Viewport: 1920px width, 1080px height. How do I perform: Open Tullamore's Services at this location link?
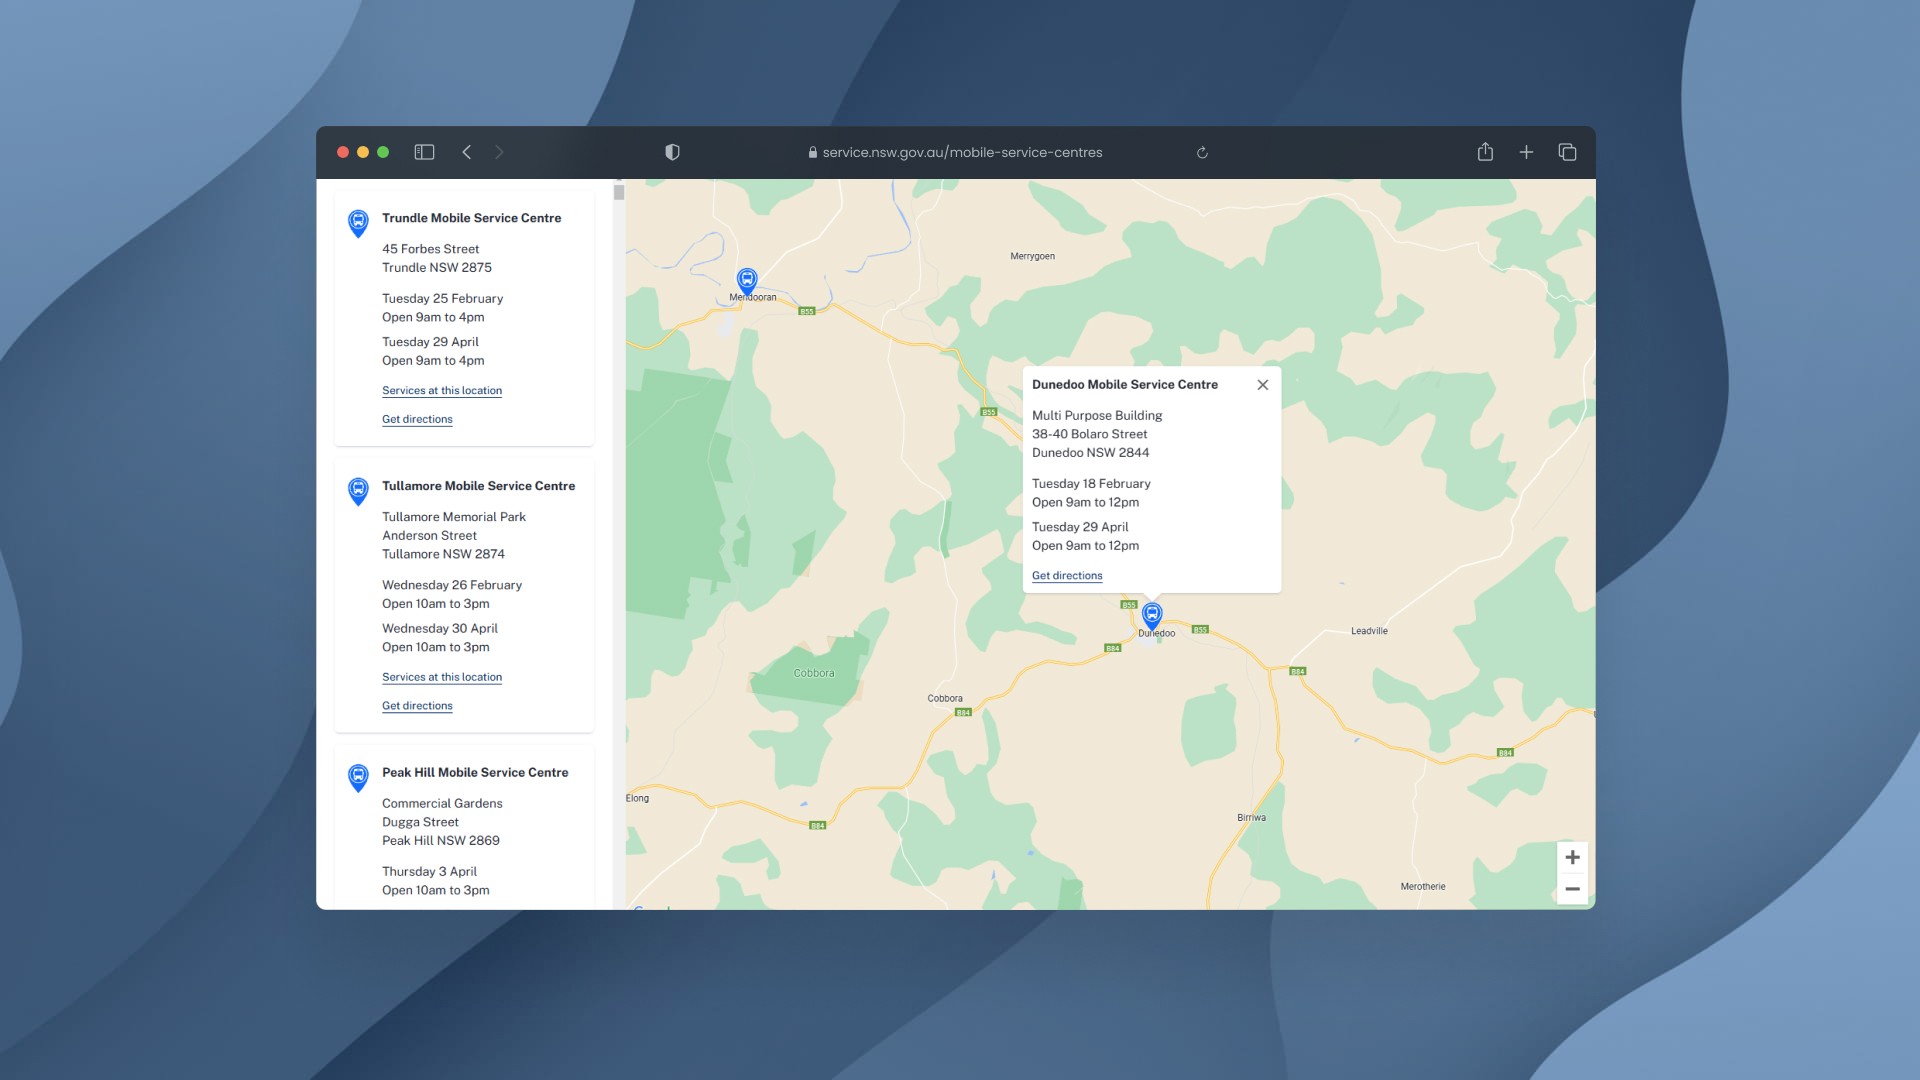pyautogui.click(x=442, y=677)
